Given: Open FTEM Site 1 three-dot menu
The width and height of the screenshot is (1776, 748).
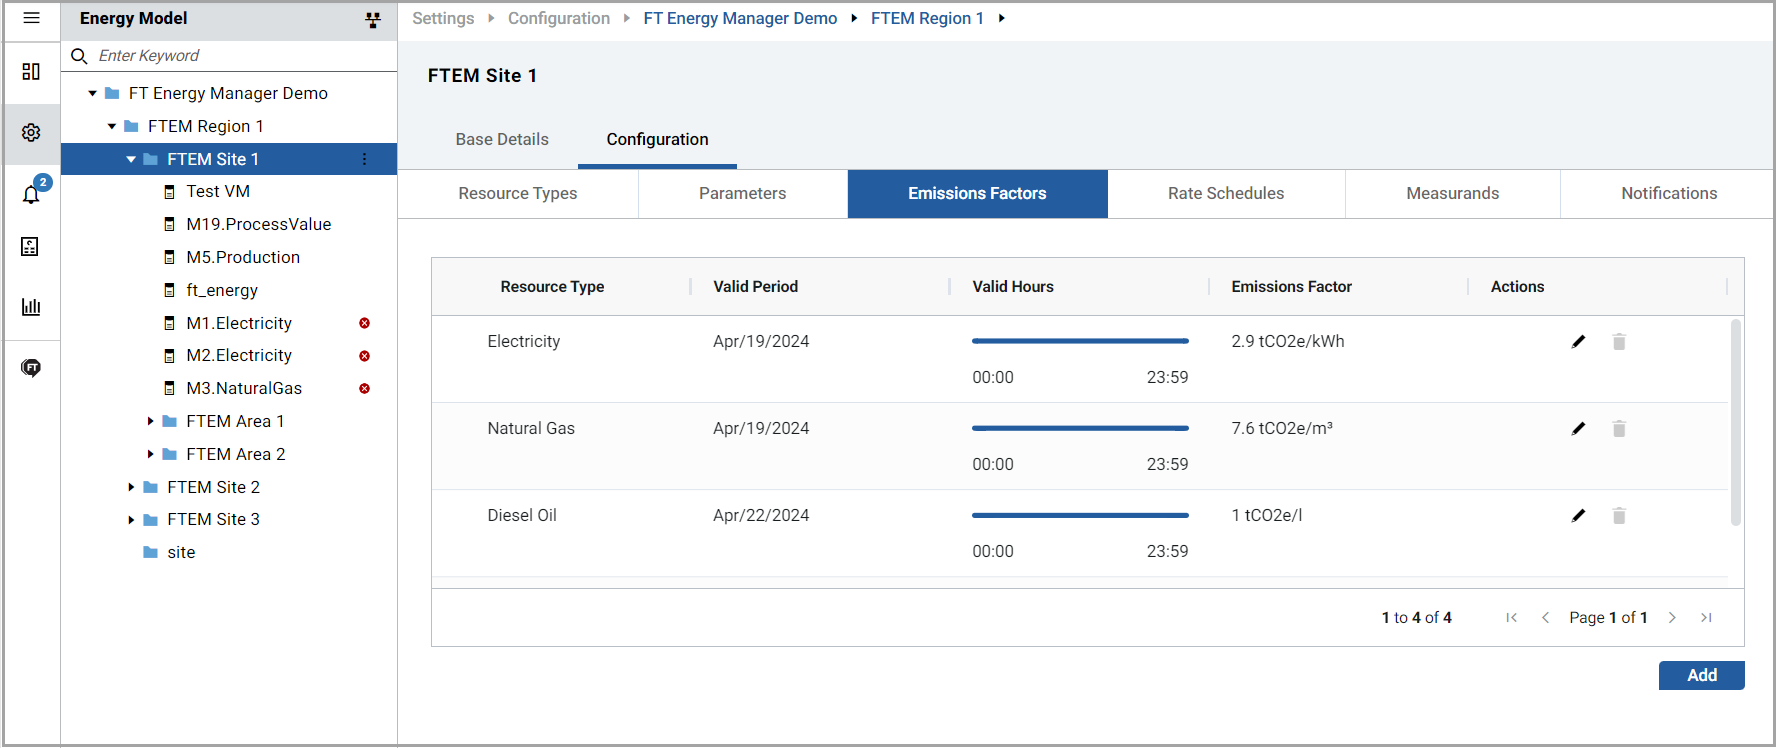Looking at the screenshot, I should pyautogui.click(x=364, y=160).
